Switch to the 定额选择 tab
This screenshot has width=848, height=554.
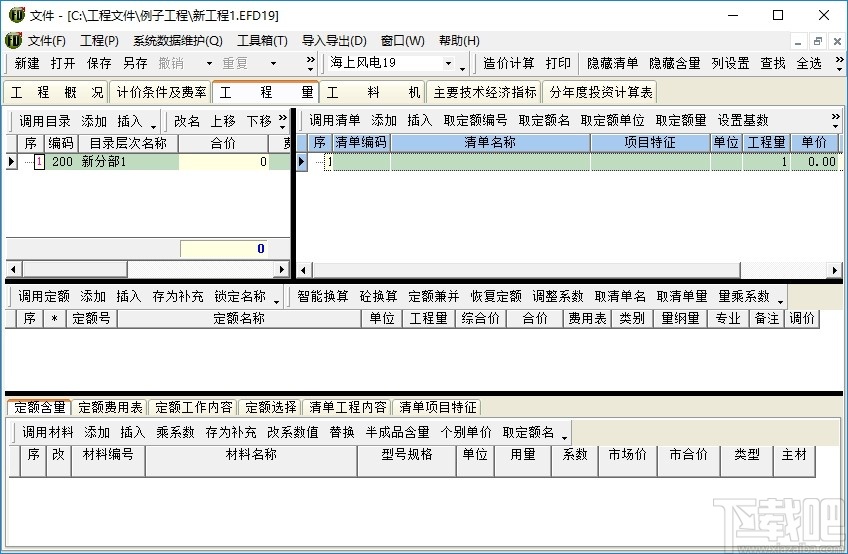pos(270,407)
